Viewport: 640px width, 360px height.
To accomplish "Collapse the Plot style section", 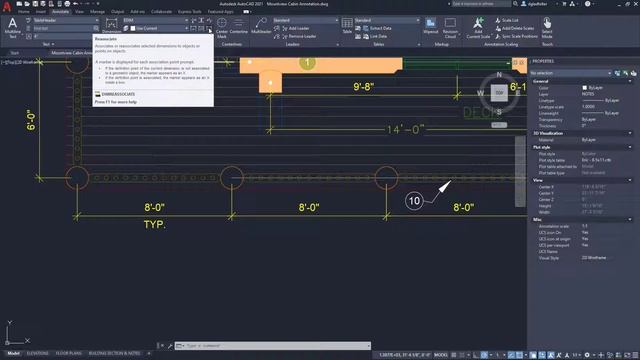I will point(630,147).
